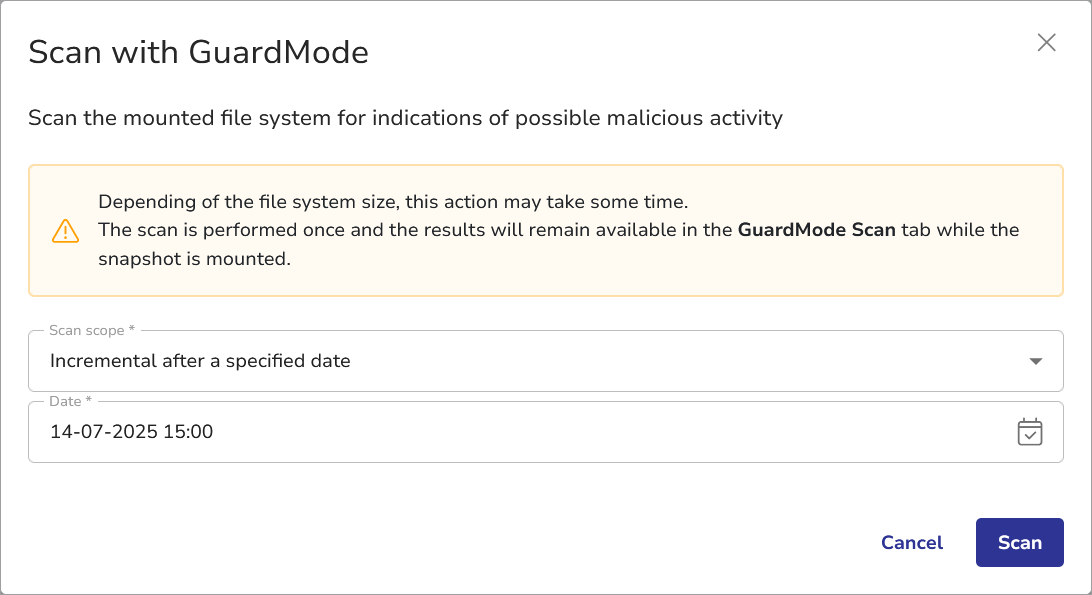Click the 14-07-2025 15:00 date value
This screenshot has width=1092, height=595.
[x=131, y=432]
